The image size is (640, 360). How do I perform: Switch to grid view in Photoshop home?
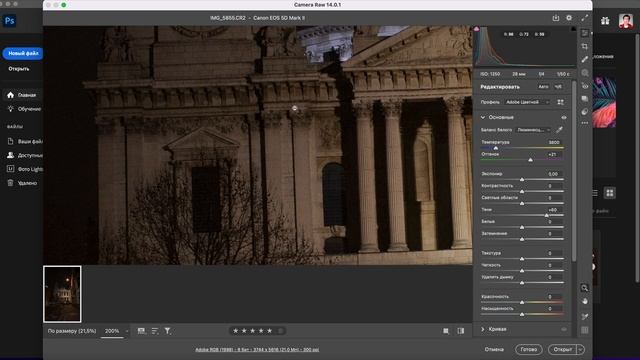610,193
